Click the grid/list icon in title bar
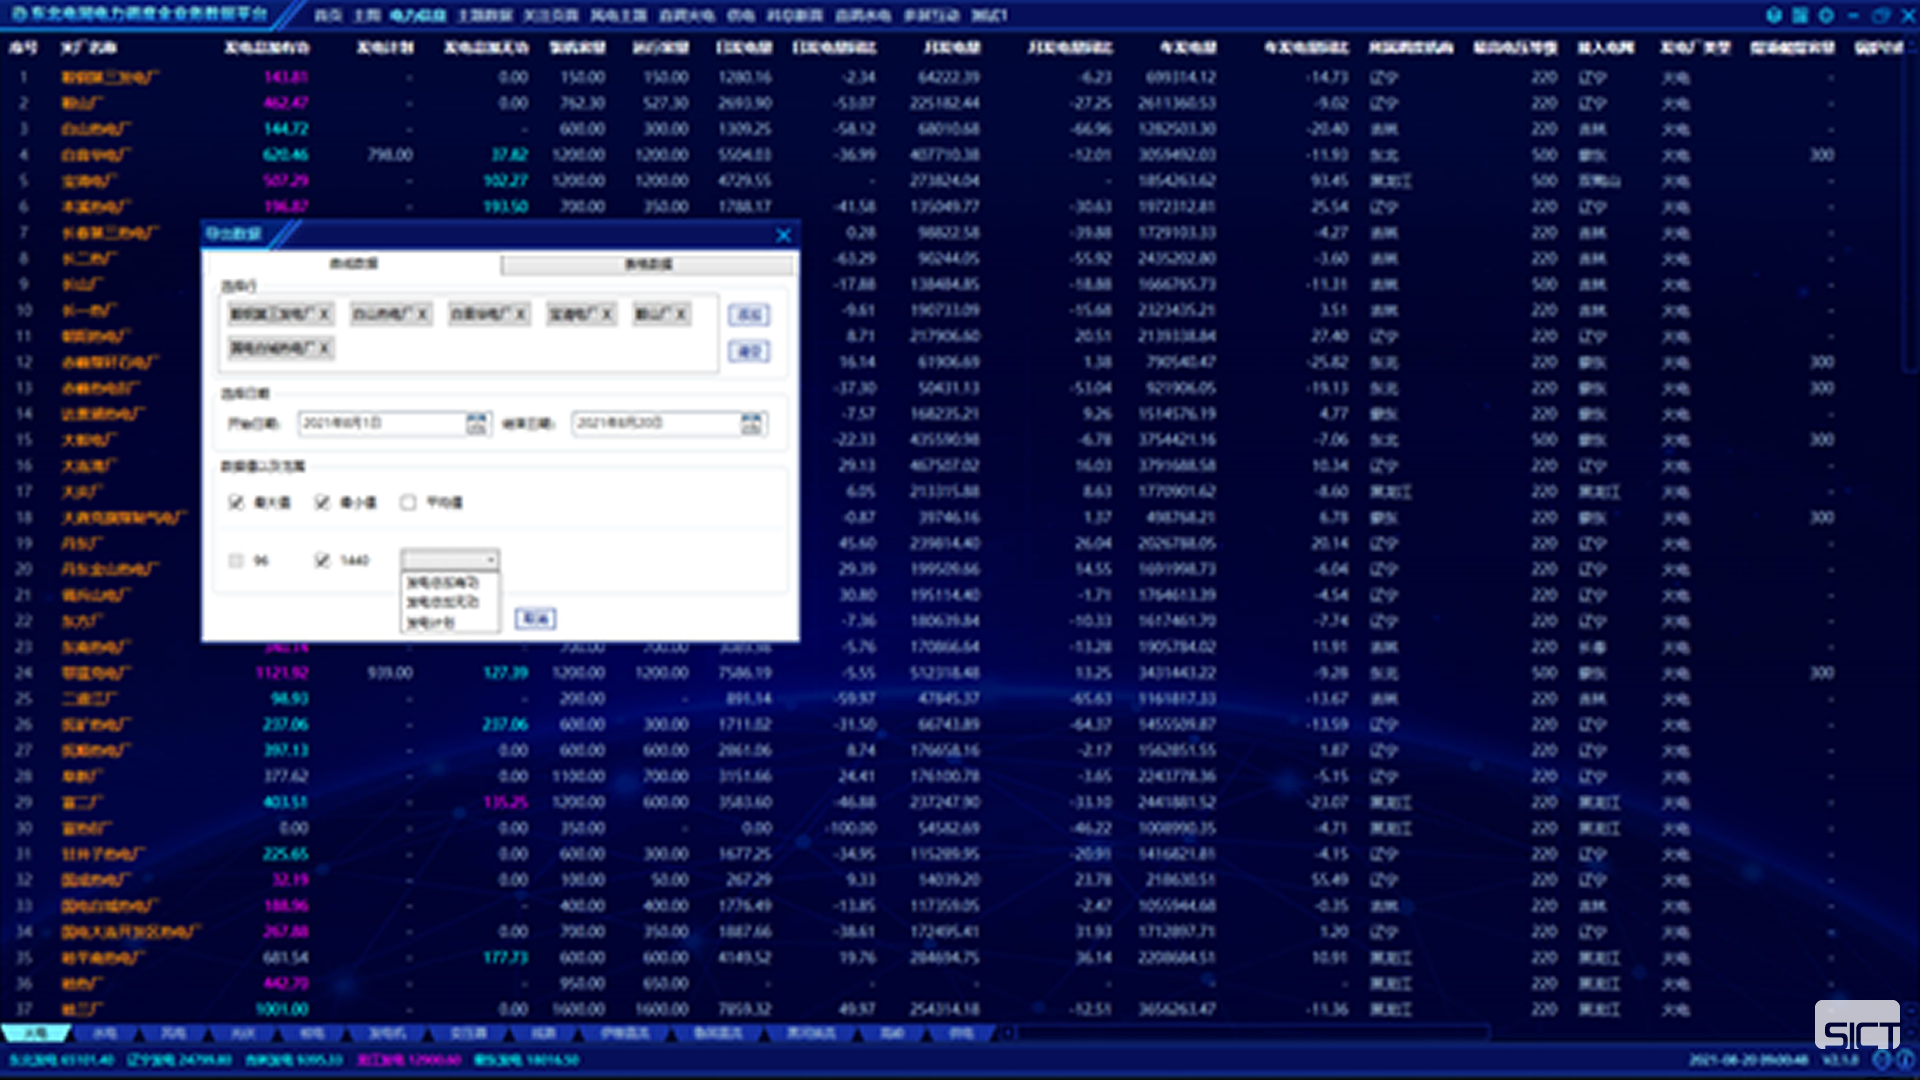Viewport: 1920px width, 1080px height. 1800,15
